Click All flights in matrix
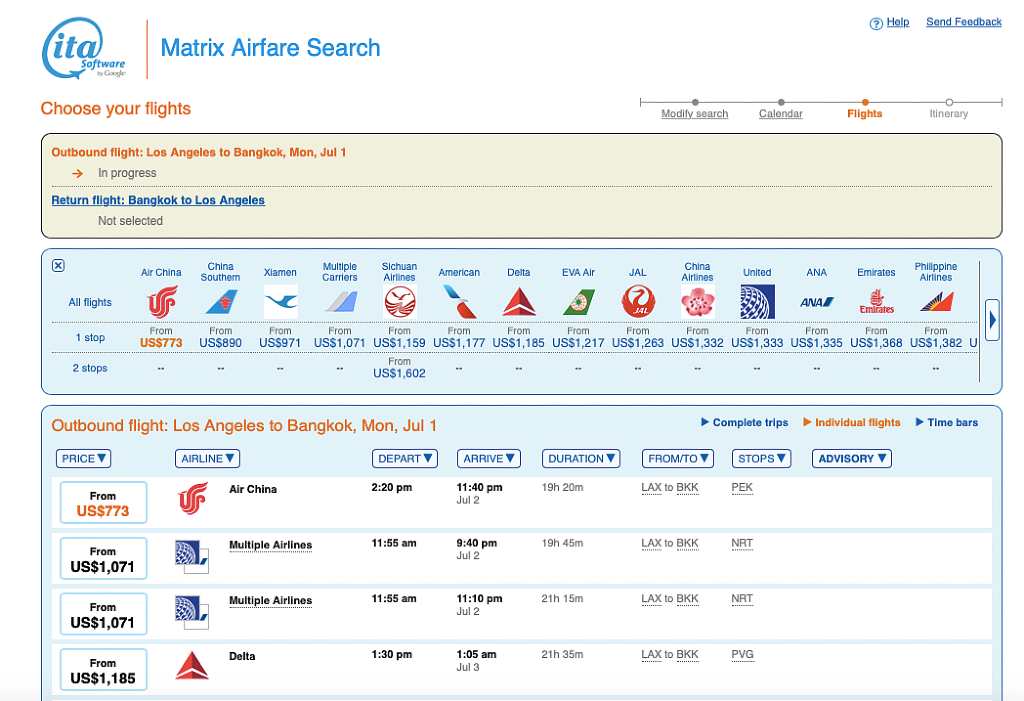Viewport: 1024px width, 701px height. pos(90,302)
